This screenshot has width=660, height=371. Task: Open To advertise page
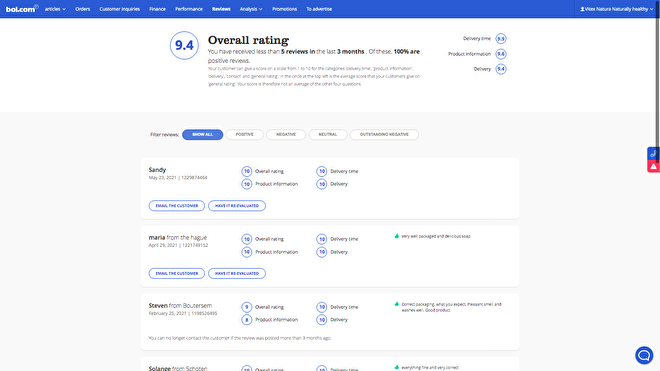click(319, 9)
